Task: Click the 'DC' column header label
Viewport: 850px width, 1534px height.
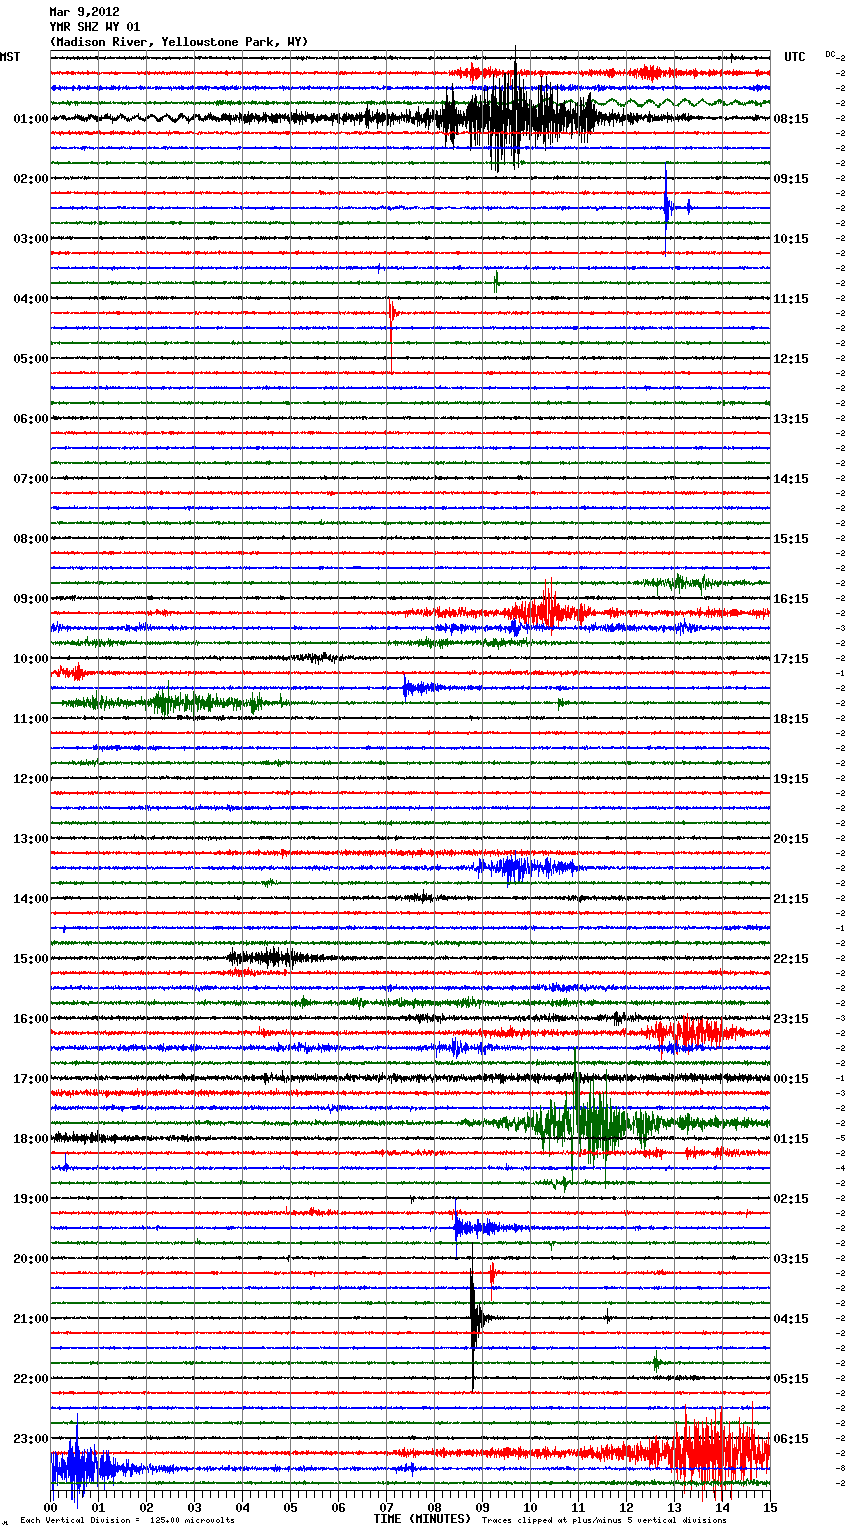Action: click(x=830, y=54)
